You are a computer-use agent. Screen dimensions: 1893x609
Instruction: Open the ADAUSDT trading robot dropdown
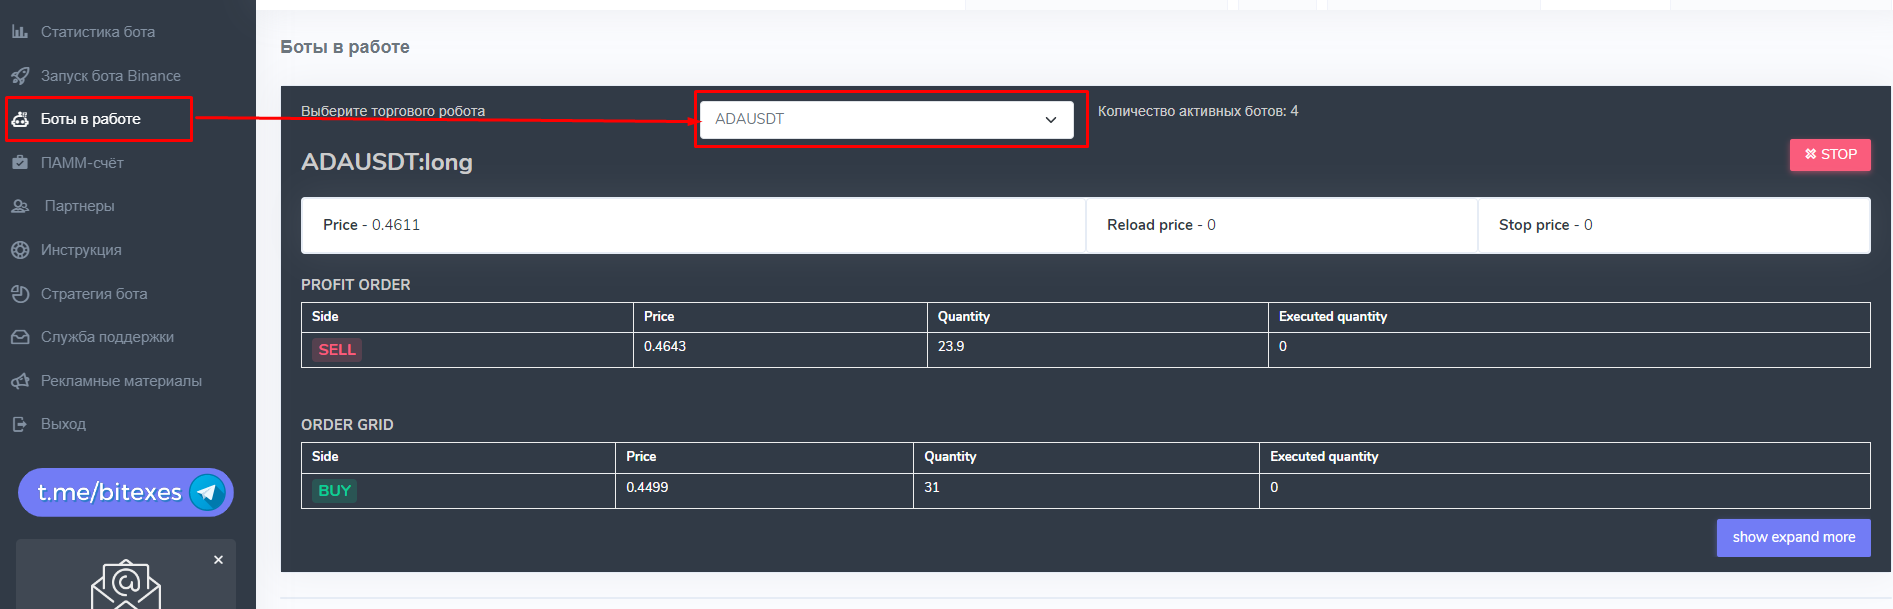[x=885, y=119]
